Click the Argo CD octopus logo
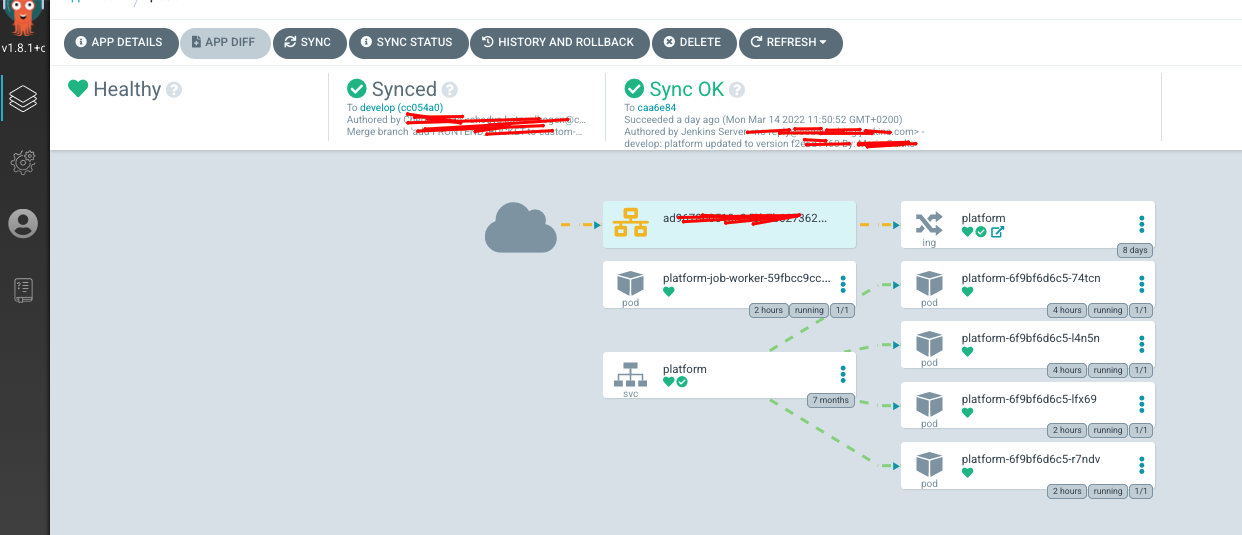1242x535 pixels. 23,18
